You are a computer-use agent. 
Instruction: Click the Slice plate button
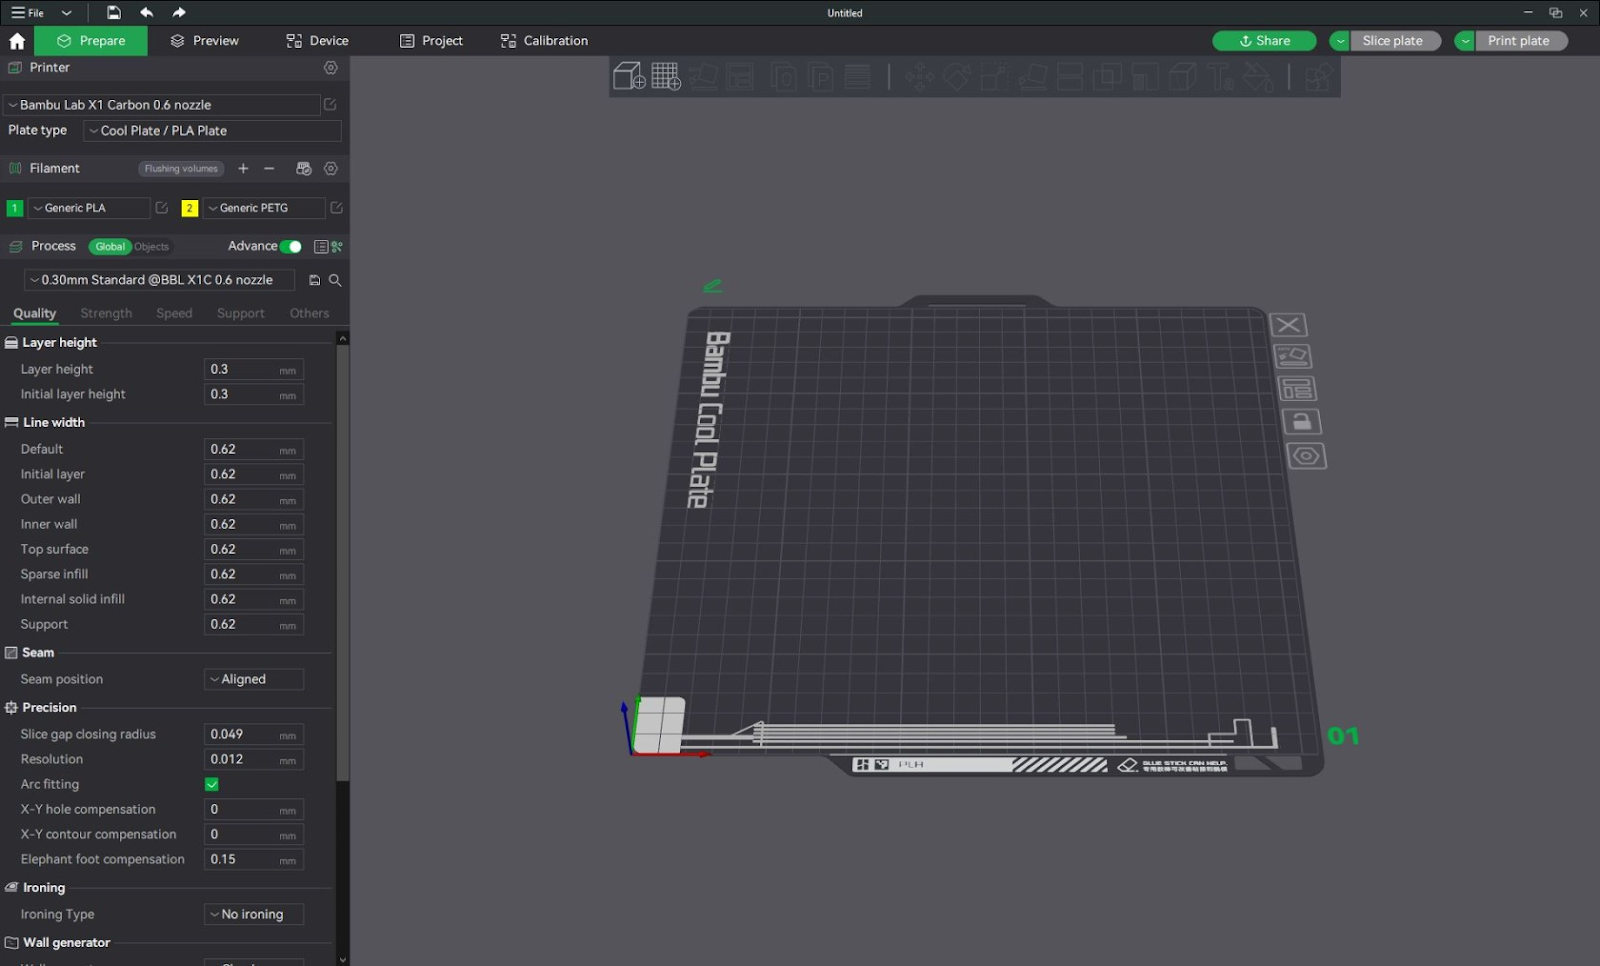[1392, 41]
